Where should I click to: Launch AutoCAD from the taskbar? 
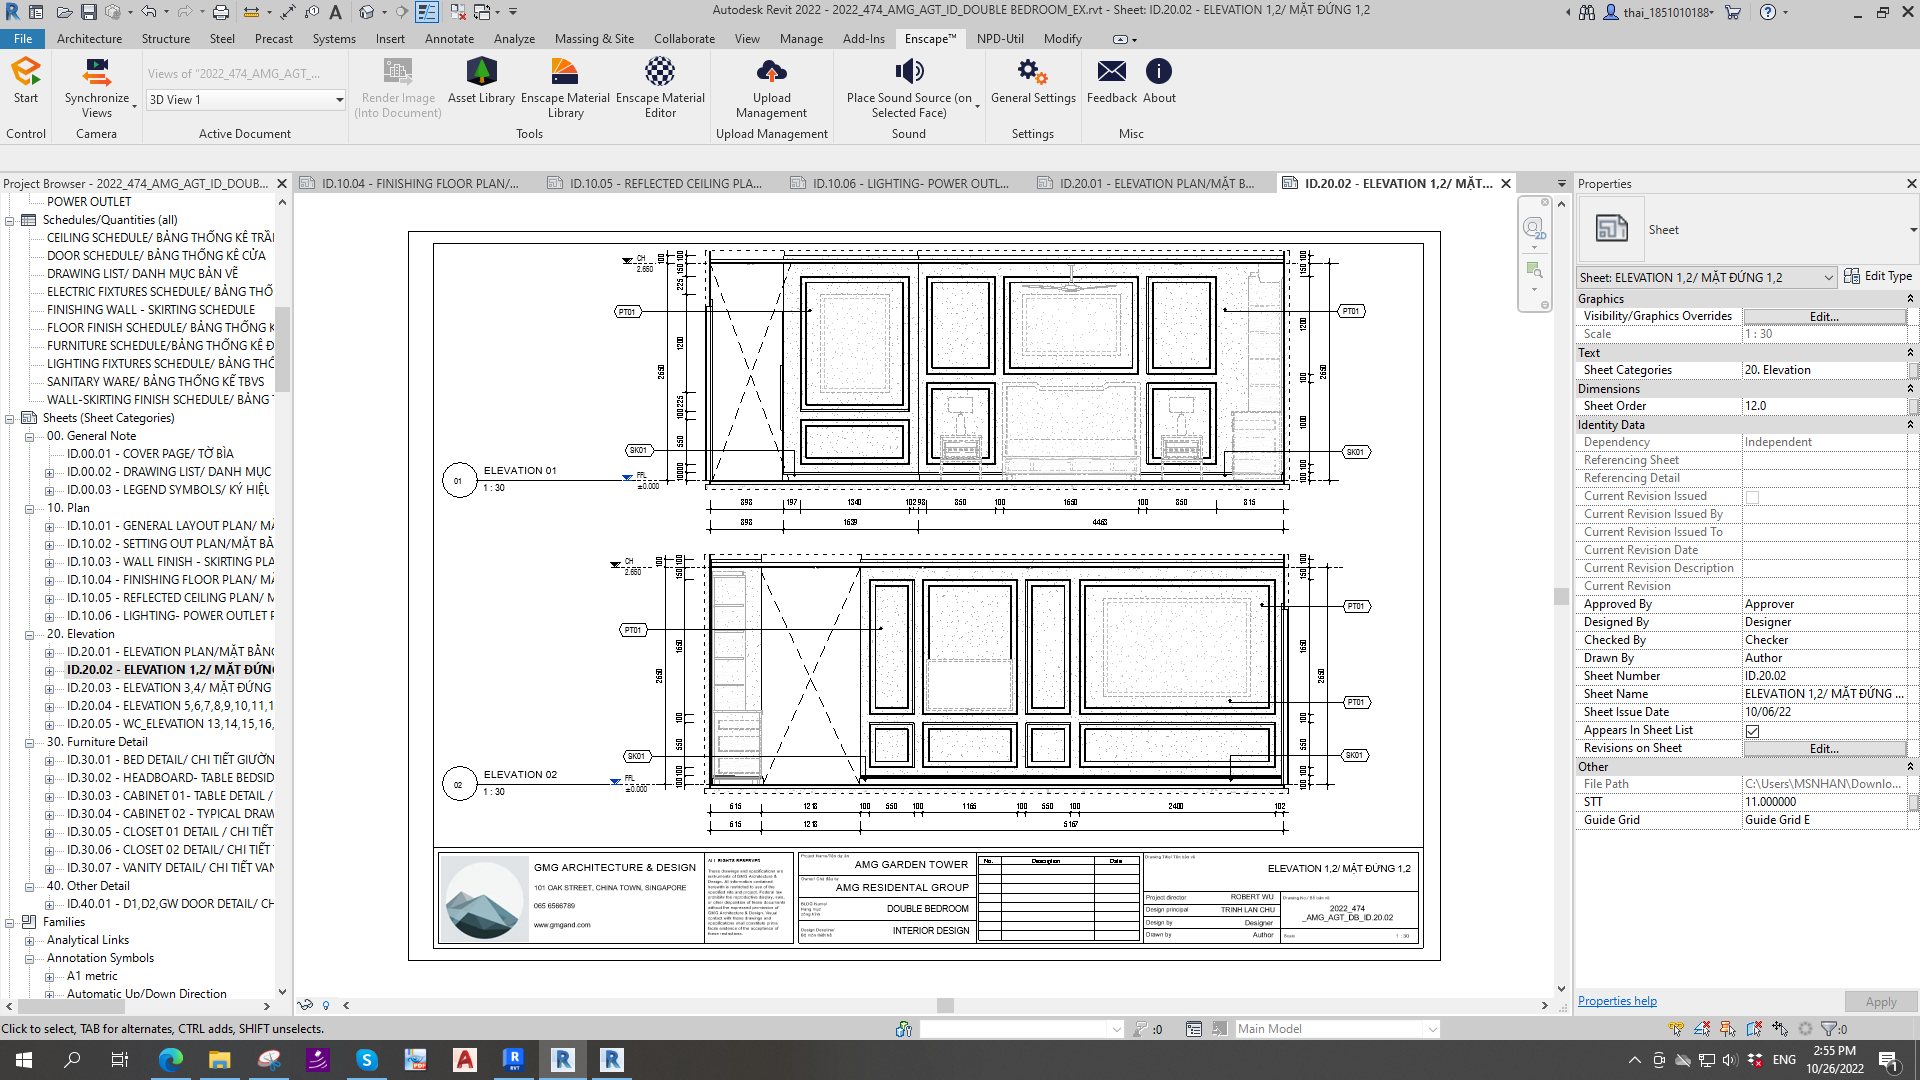464,1059
